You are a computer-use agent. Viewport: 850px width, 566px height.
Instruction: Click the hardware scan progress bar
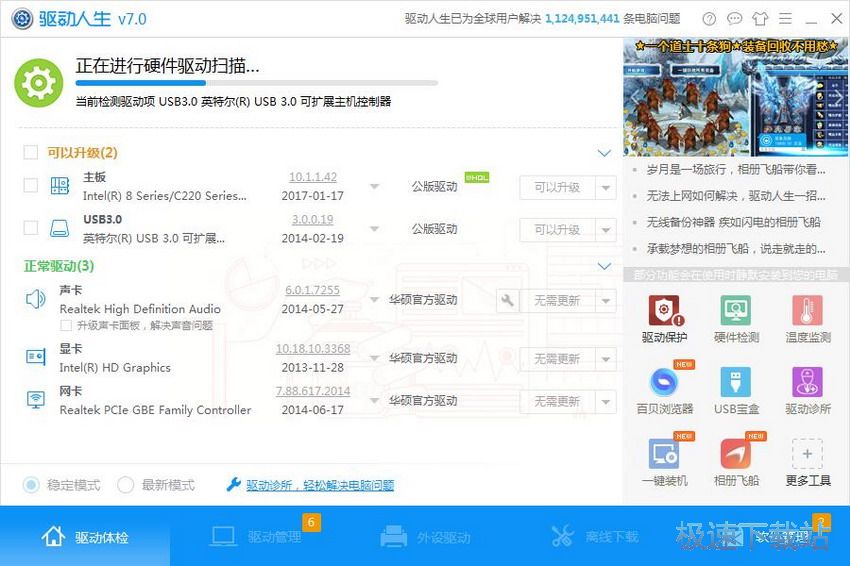256,83
